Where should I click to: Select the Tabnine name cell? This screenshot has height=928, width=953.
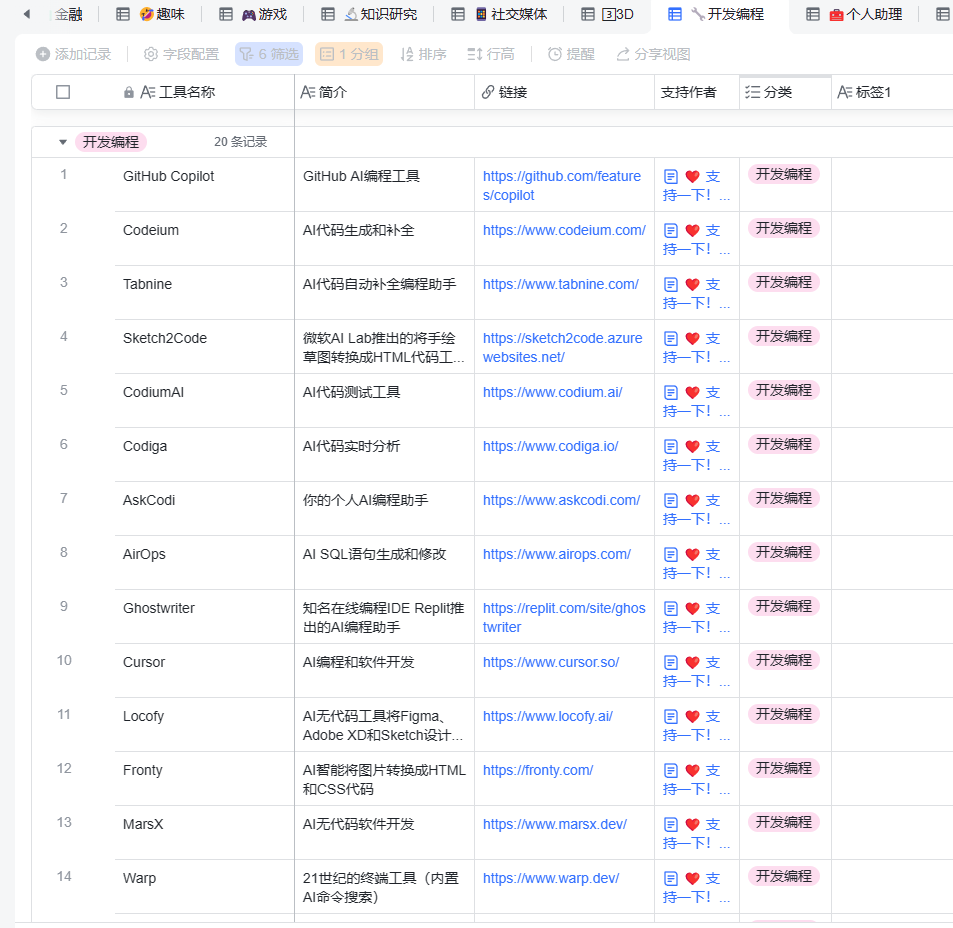point(204,293)
